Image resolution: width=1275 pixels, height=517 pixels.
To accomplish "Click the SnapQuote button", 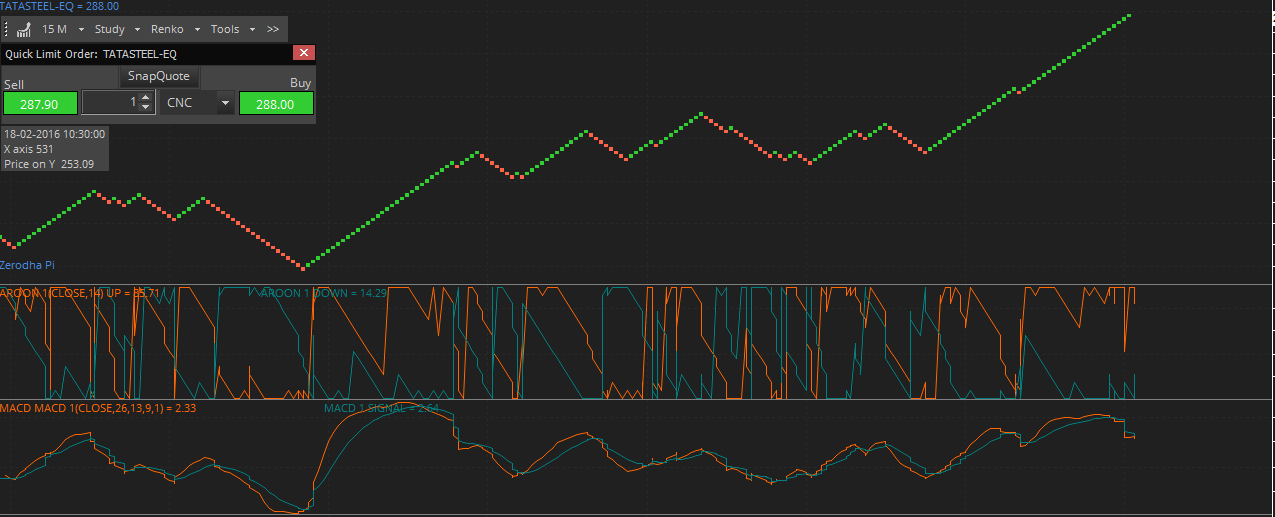I will coord(159,76).
